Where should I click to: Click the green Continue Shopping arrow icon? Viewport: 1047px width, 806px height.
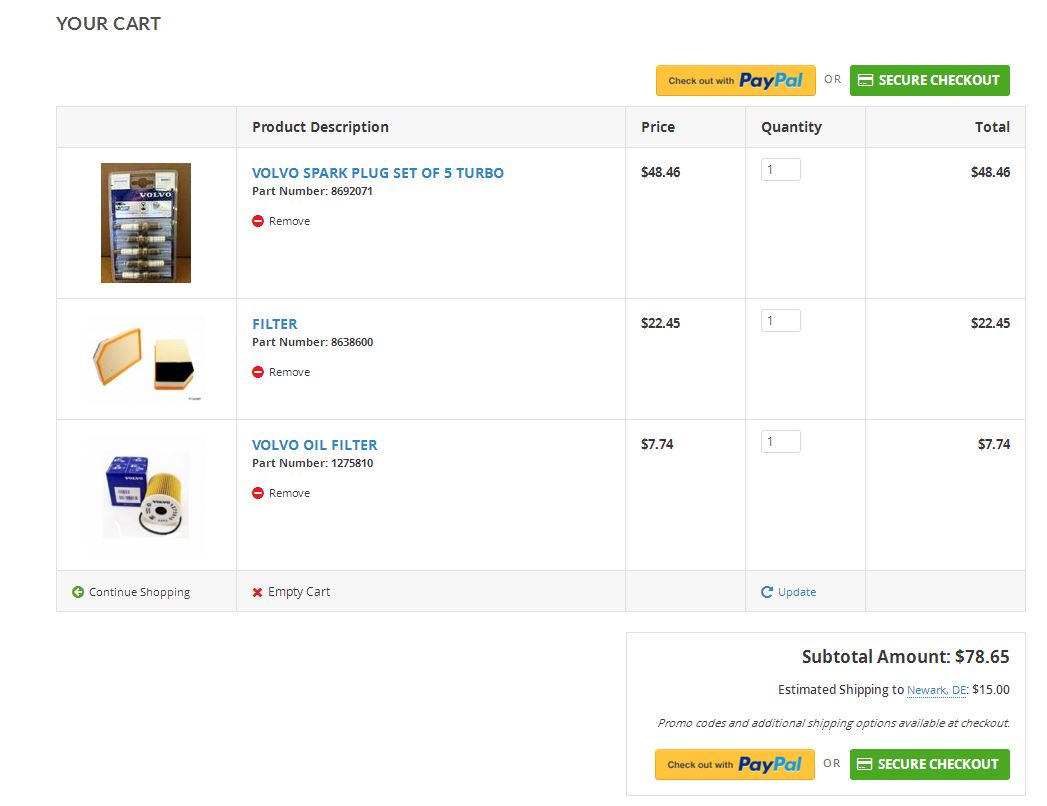[x=78, y=592]
